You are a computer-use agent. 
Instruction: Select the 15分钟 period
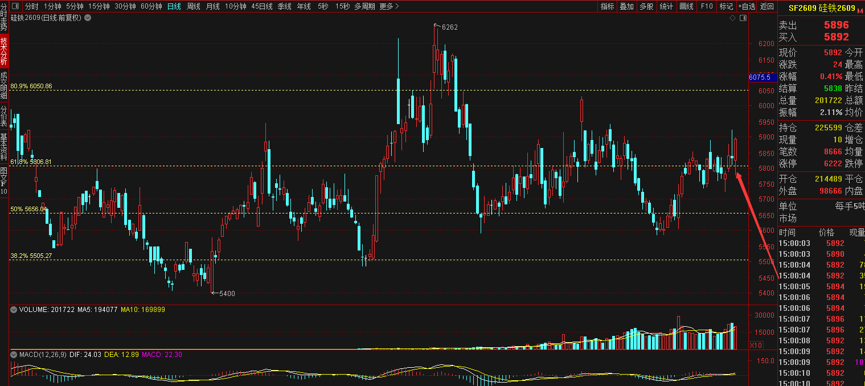pos(99,7)
